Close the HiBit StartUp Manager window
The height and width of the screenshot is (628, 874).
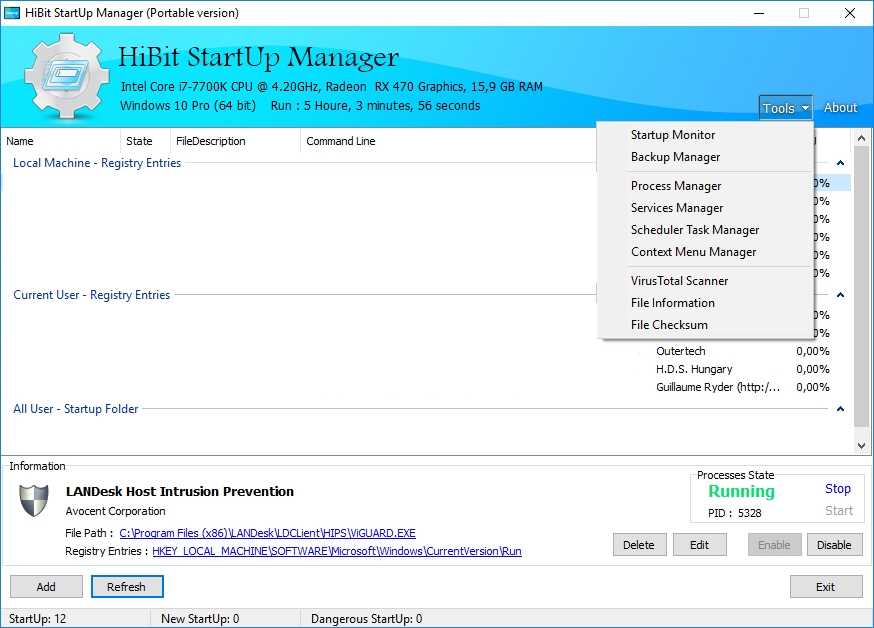tap(849, 13)
